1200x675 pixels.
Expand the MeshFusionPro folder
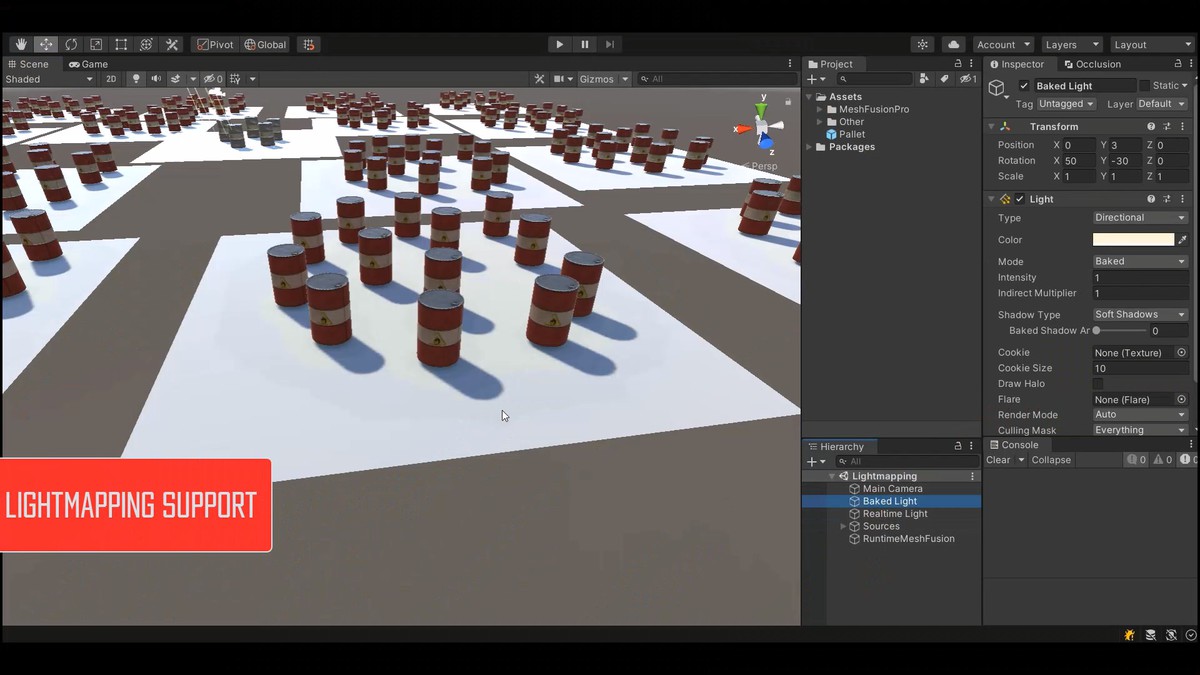pyautogui.click(x=820, y=110)
